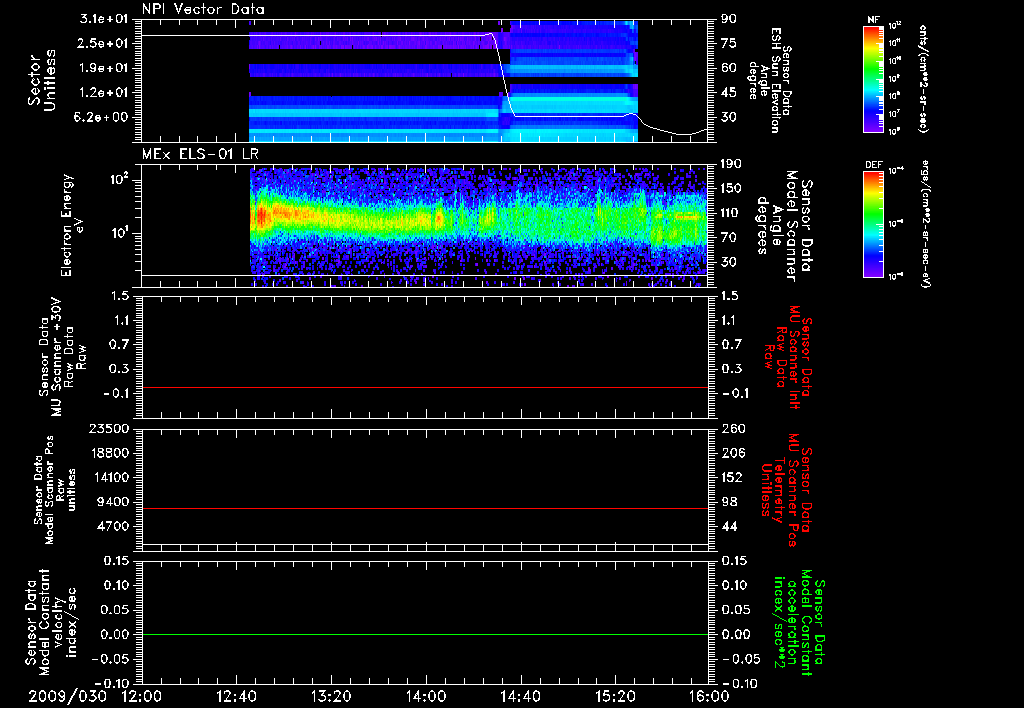Click the "MU Scanner +30V Raw Data" axis title

[62, 357]
